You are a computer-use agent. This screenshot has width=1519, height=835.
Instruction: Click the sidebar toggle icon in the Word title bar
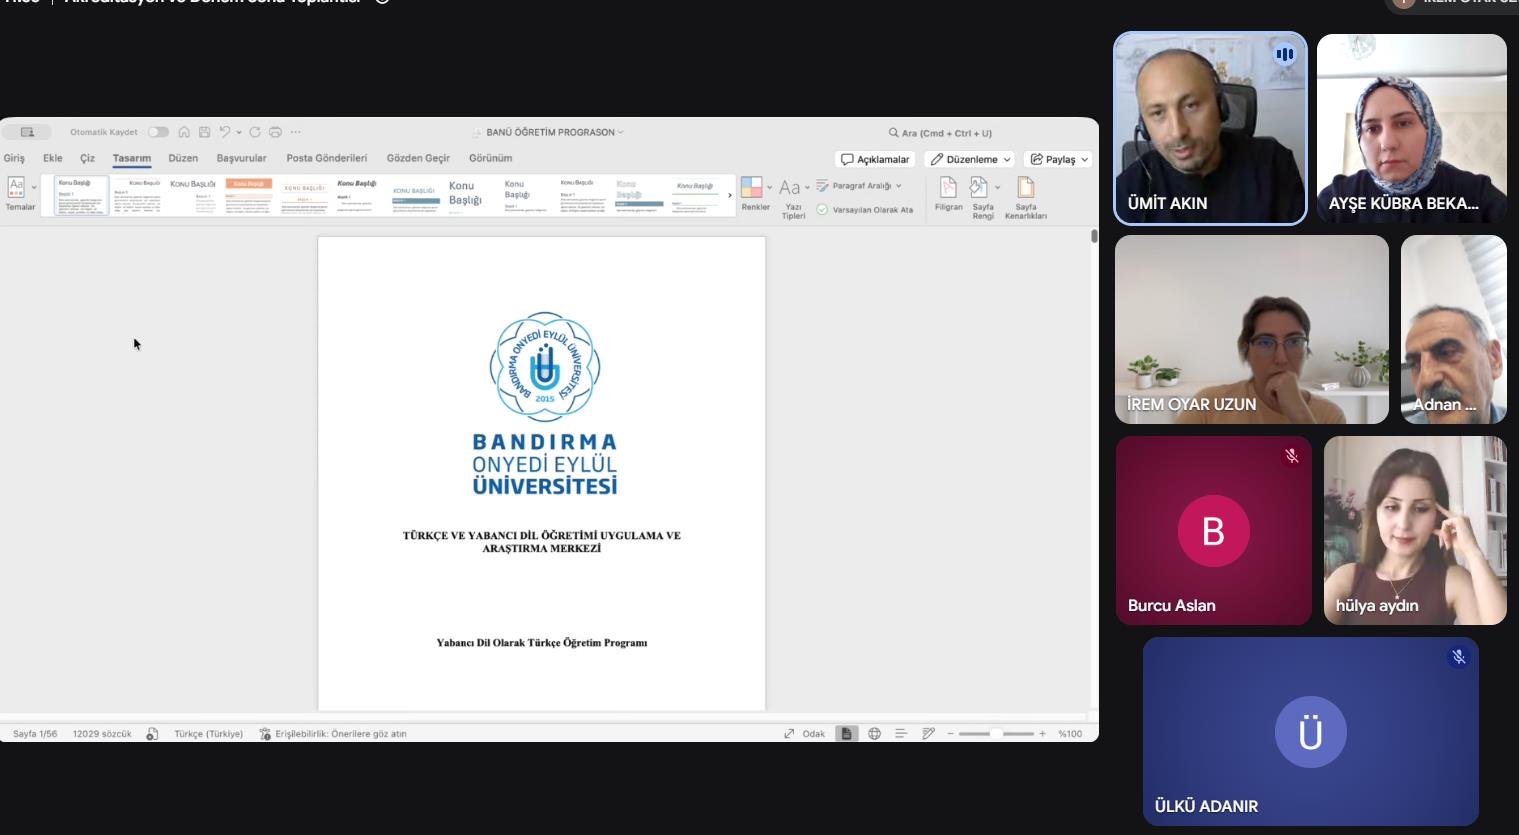pyautogui.click(x=27, y=132)
